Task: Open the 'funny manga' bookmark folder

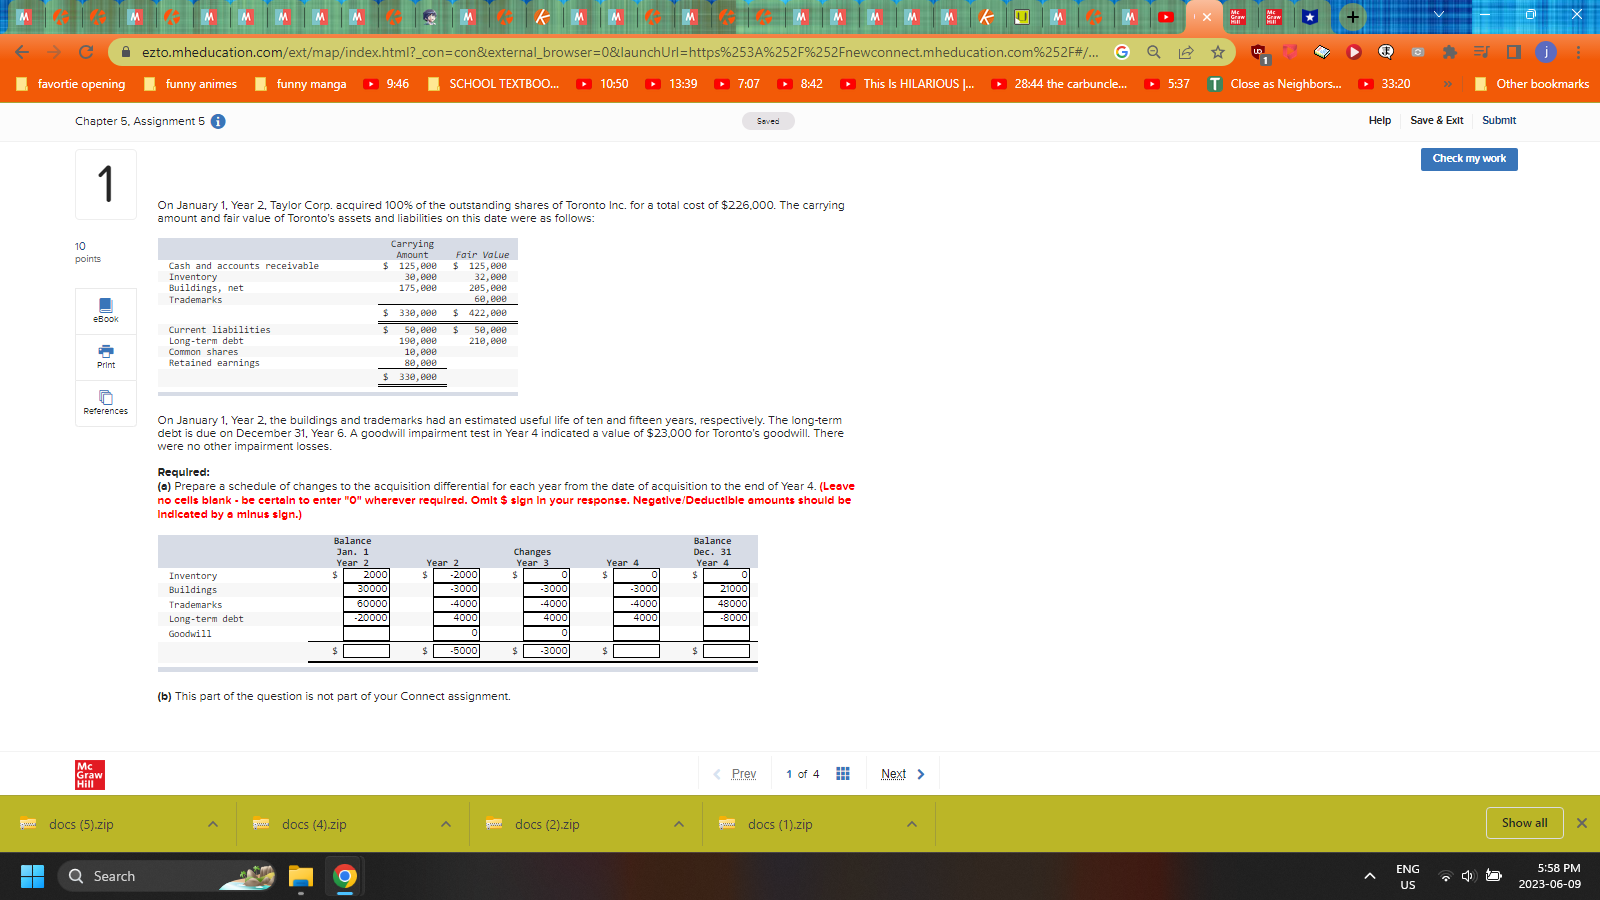Action: tap(301, 84)
